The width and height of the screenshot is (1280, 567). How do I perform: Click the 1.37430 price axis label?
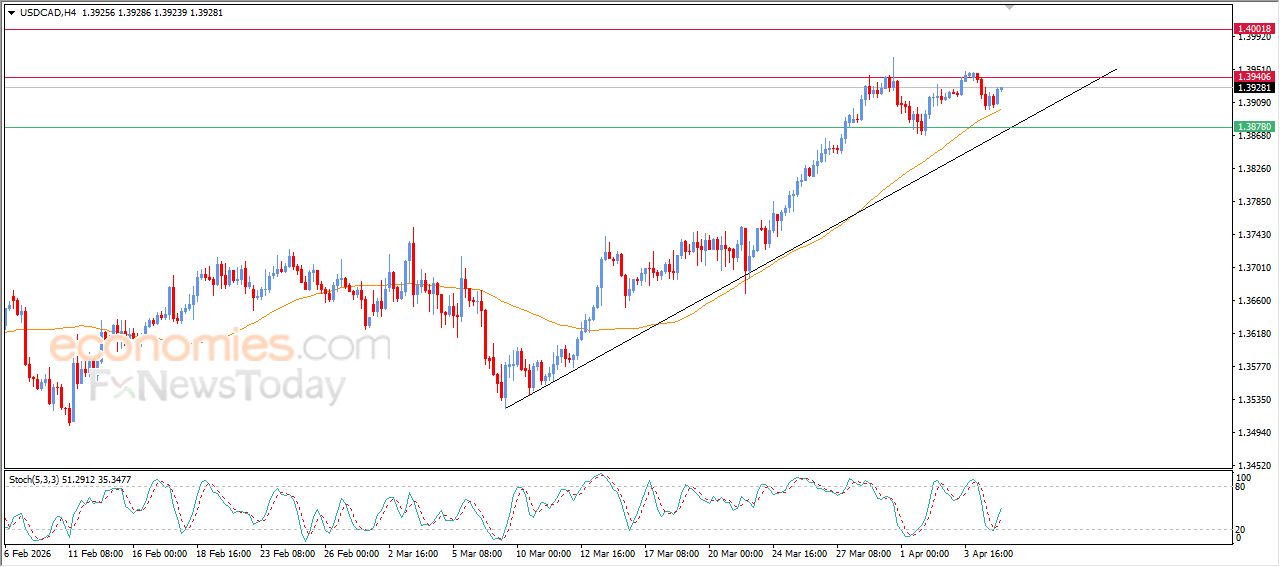tap(1253, 235)
